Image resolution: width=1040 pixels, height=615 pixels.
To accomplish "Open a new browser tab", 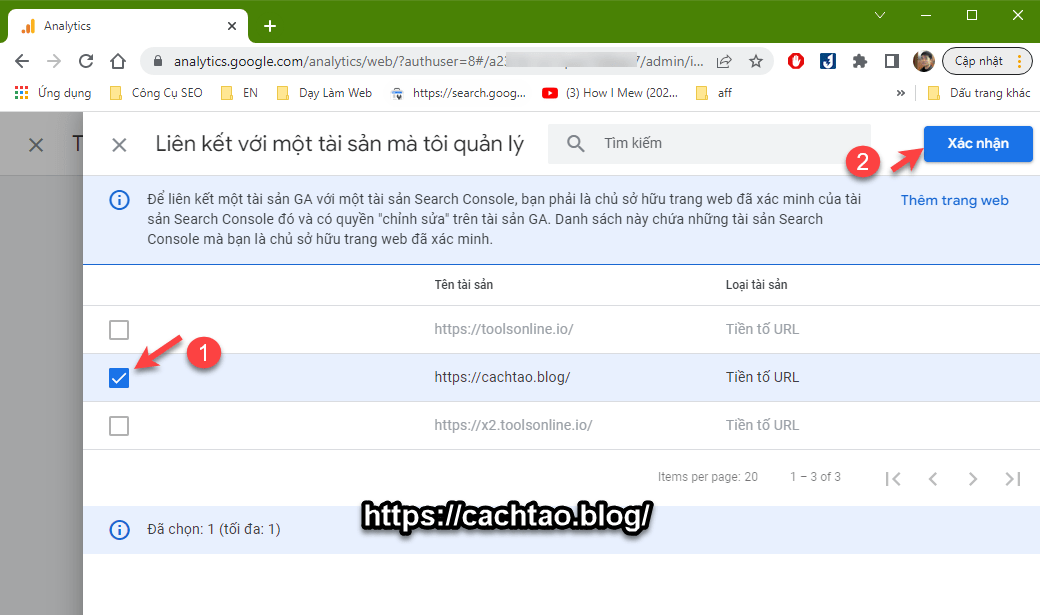I will (x=269, y=26).
